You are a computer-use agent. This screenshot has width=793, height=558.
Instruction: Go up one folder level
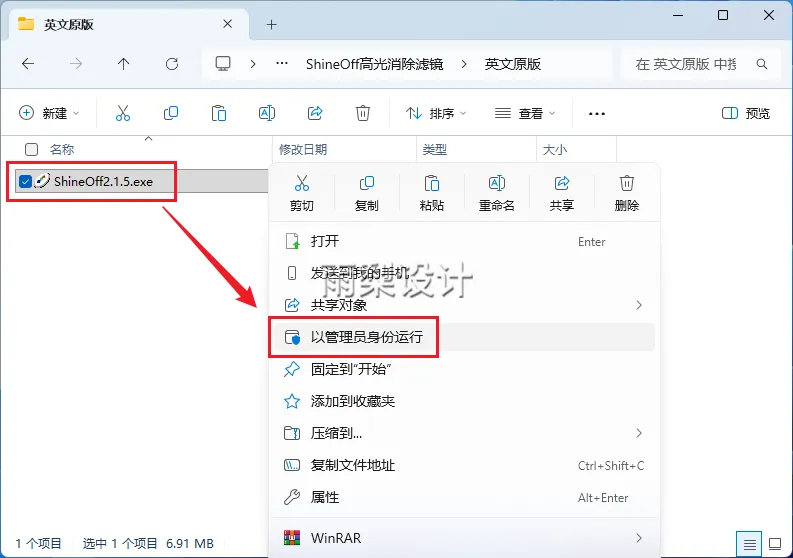(123, 64)
